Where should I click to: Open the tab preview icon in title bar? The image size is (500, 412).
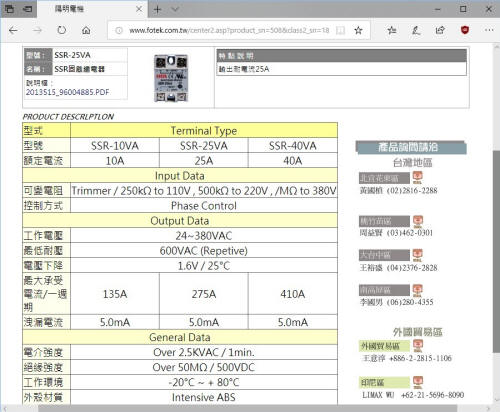(x=10, y=9)
